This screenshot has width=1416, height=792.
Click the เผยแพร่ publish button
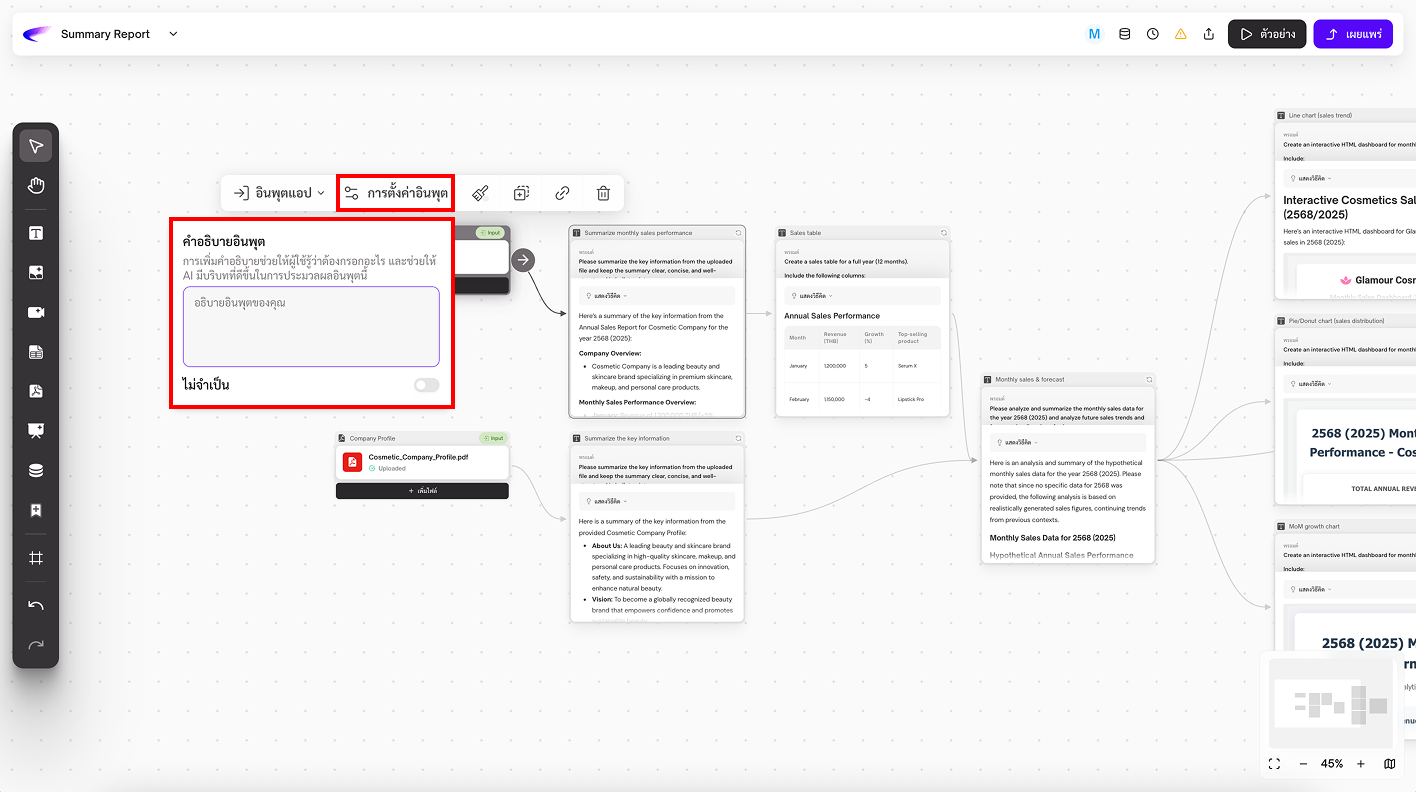pos(1352,34)
